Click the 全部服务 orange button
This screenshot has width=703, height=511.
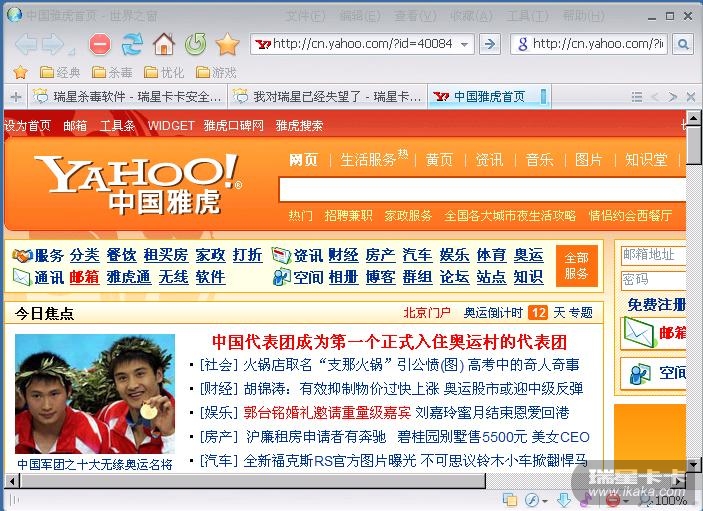point(577,265)
